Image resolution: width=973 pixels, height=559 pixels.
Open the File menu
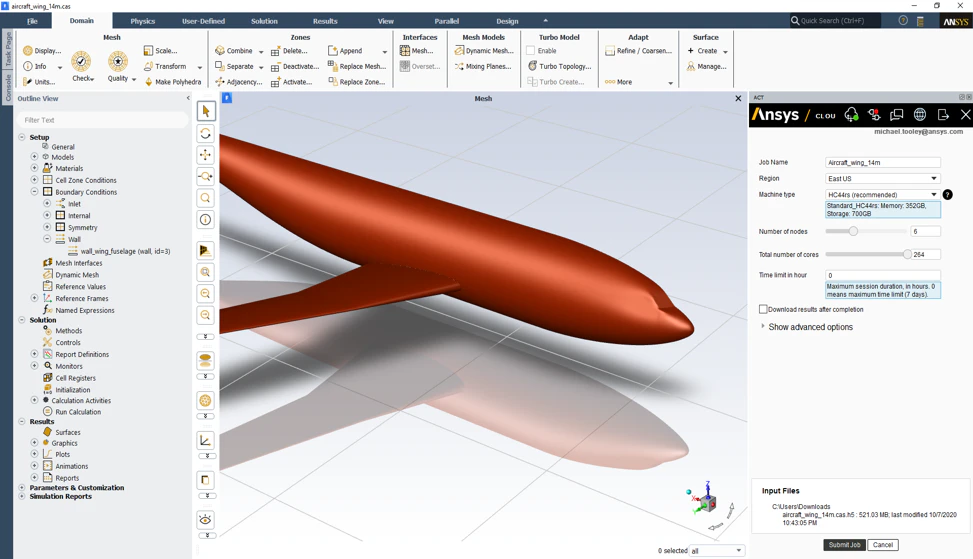pos(32,21)
